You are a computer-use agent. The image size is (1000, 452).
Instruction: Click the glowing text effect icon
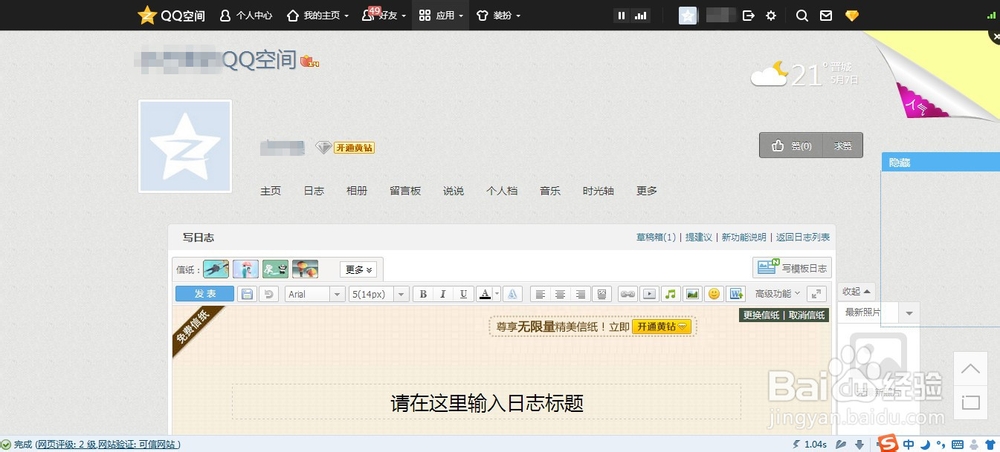coord(513,294)
